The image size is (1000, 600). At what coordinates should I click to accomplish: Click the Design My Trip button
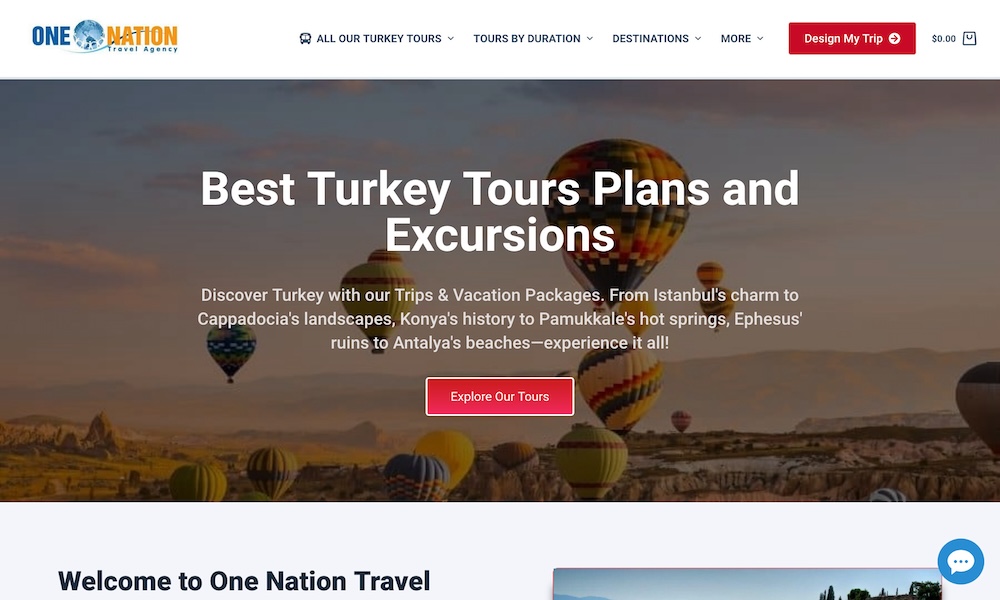851,38
